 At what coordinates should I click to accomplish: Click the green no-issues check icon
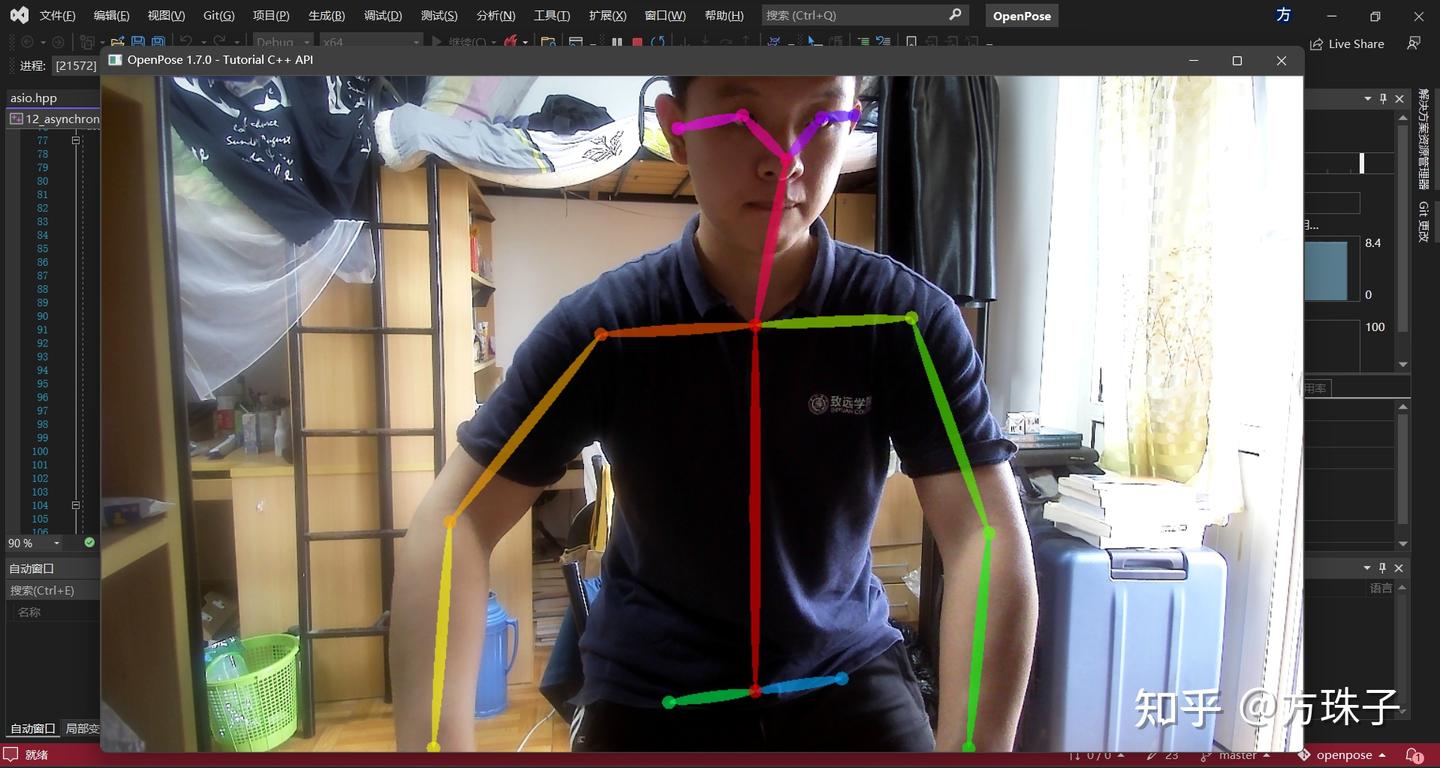pos(90,543)
